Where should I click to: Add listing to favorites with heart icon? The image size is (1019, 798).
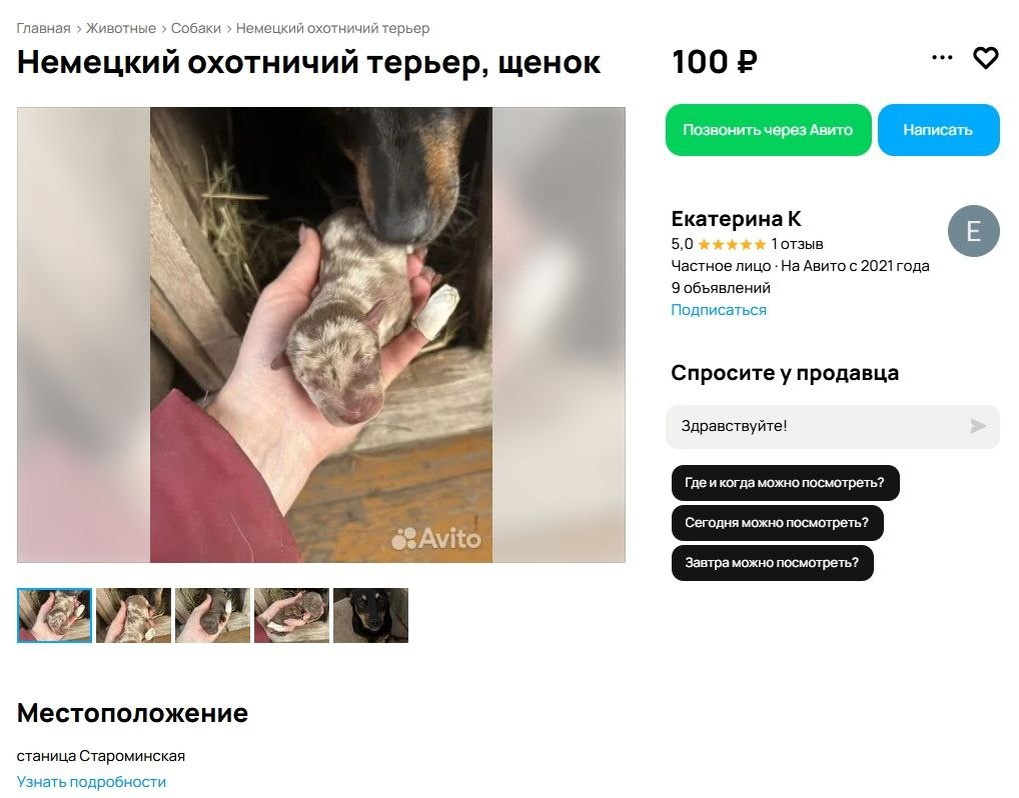tap(985, 58)
